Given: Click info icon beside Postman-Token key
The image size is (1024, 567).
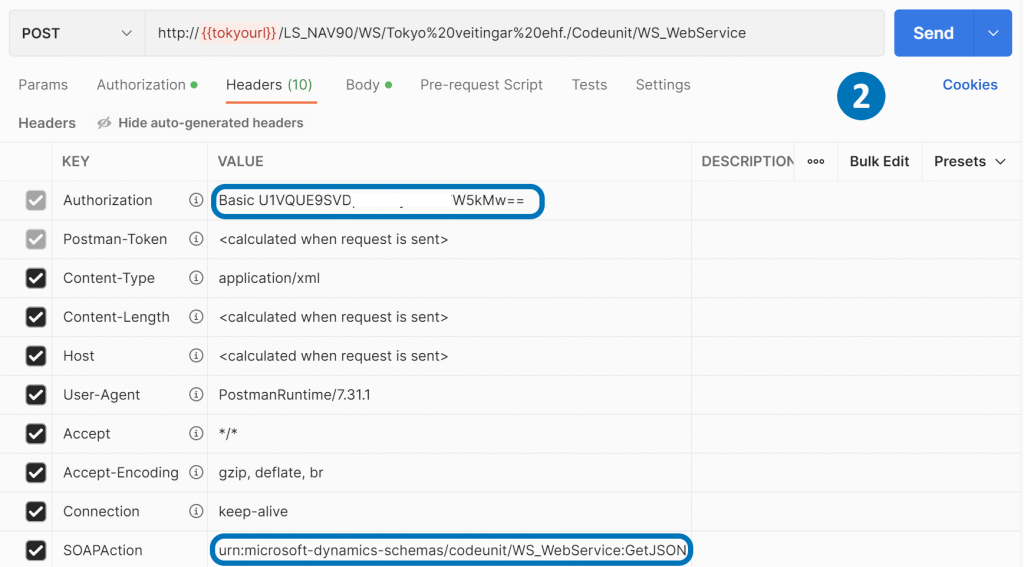Looking at the screenshot, I should pos(196,240).
